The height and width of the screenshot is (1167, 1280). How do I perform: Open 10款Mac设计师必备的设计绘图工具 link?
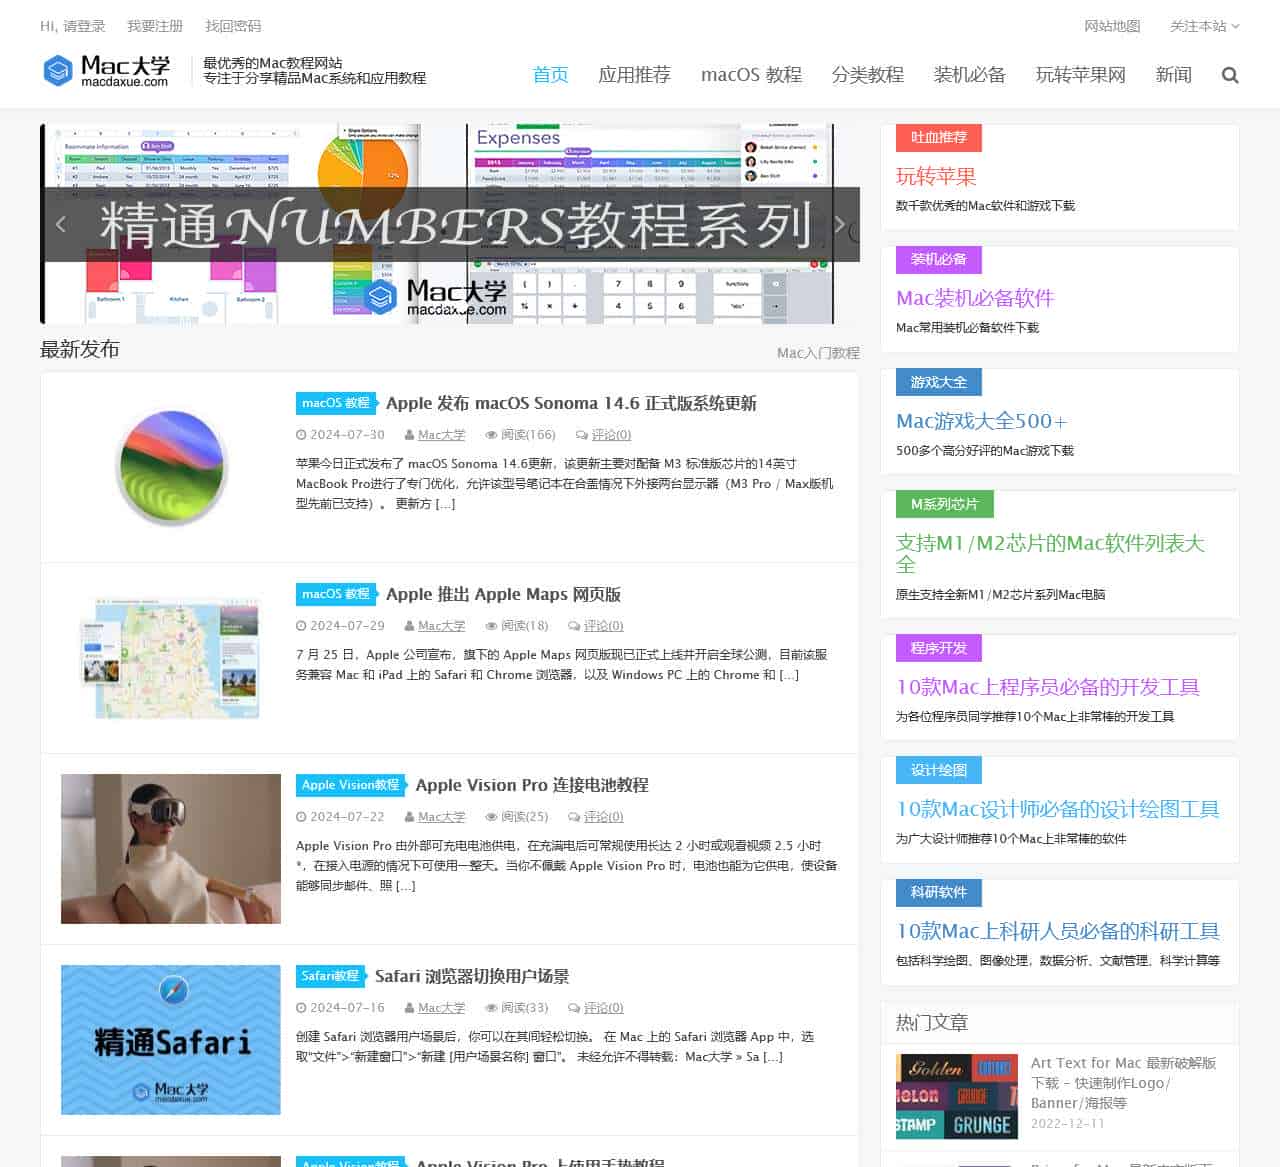point(1058,809)
